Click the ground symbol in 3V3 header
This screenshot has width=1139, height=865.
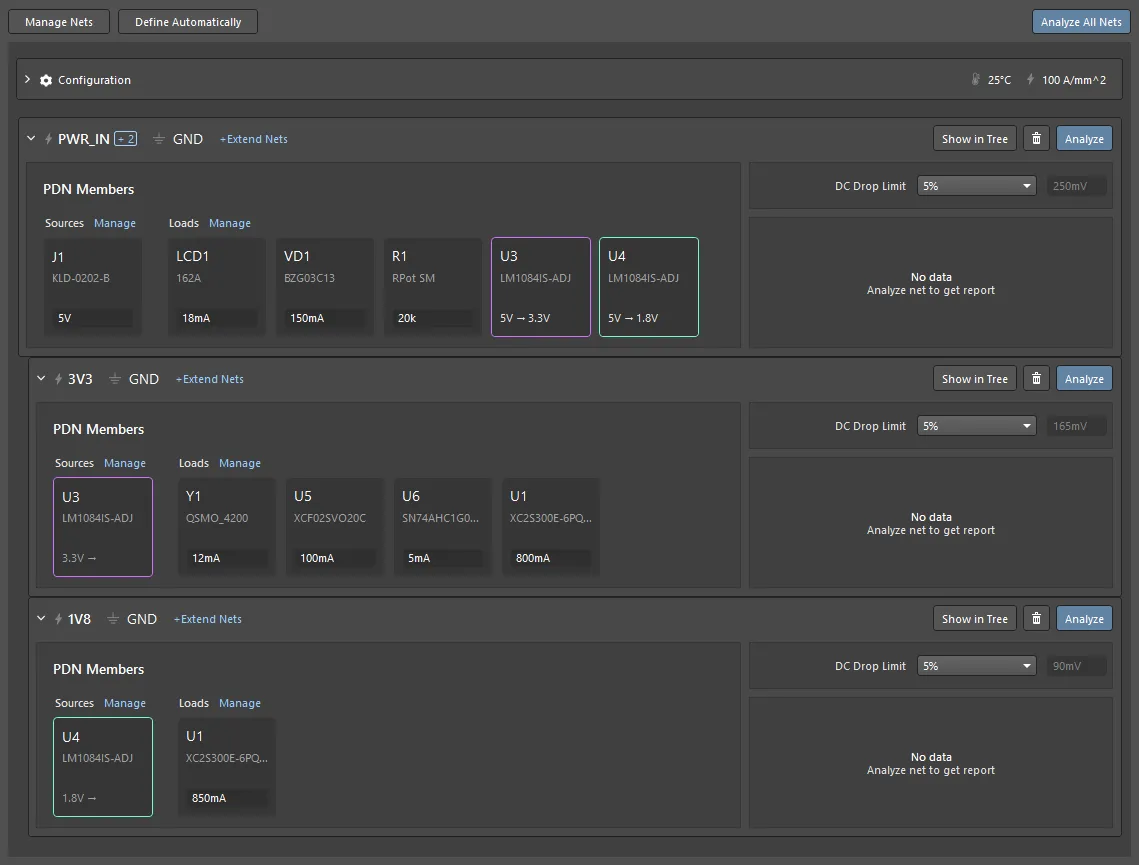(115, 379)
